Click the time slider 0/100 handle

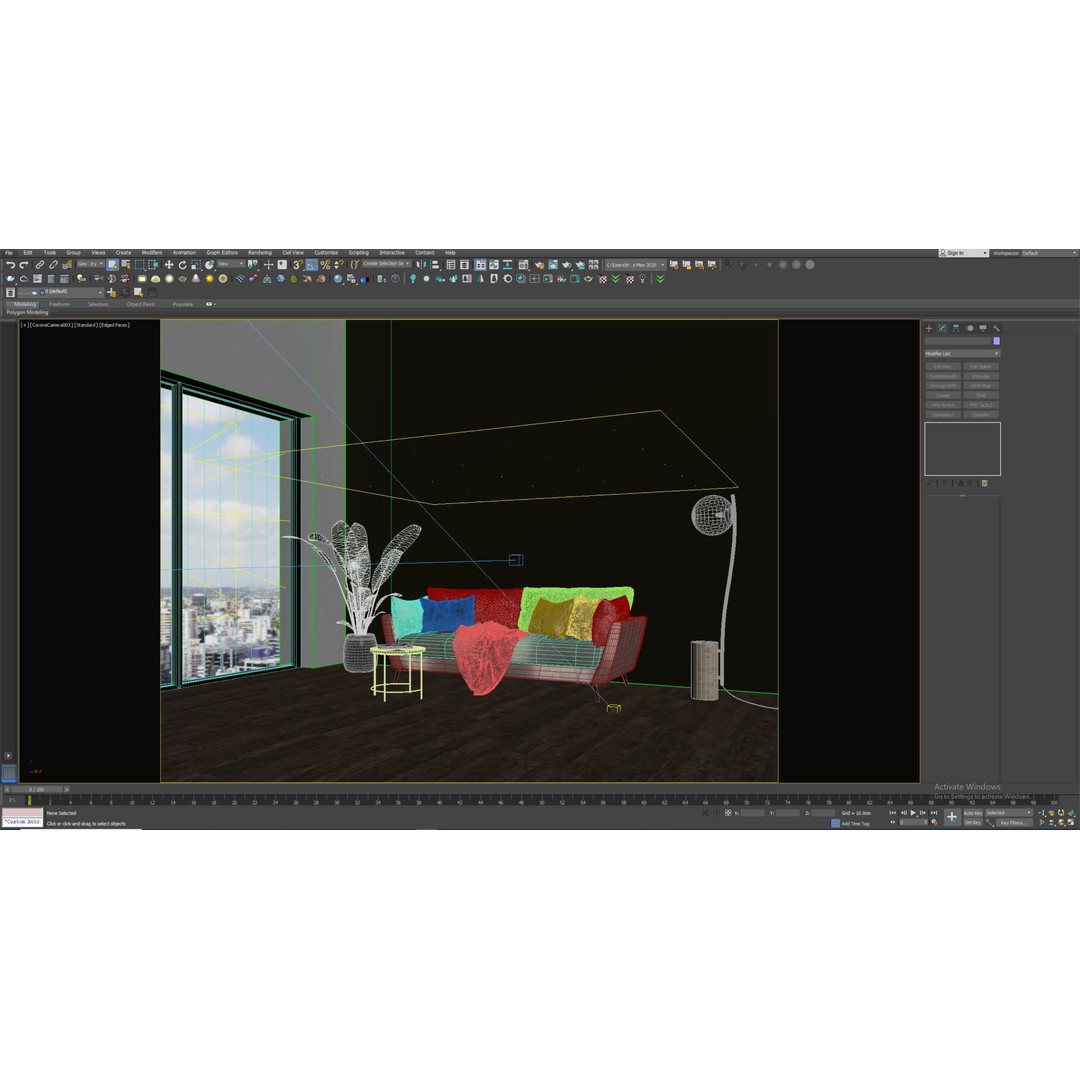[x=37, y=789]
